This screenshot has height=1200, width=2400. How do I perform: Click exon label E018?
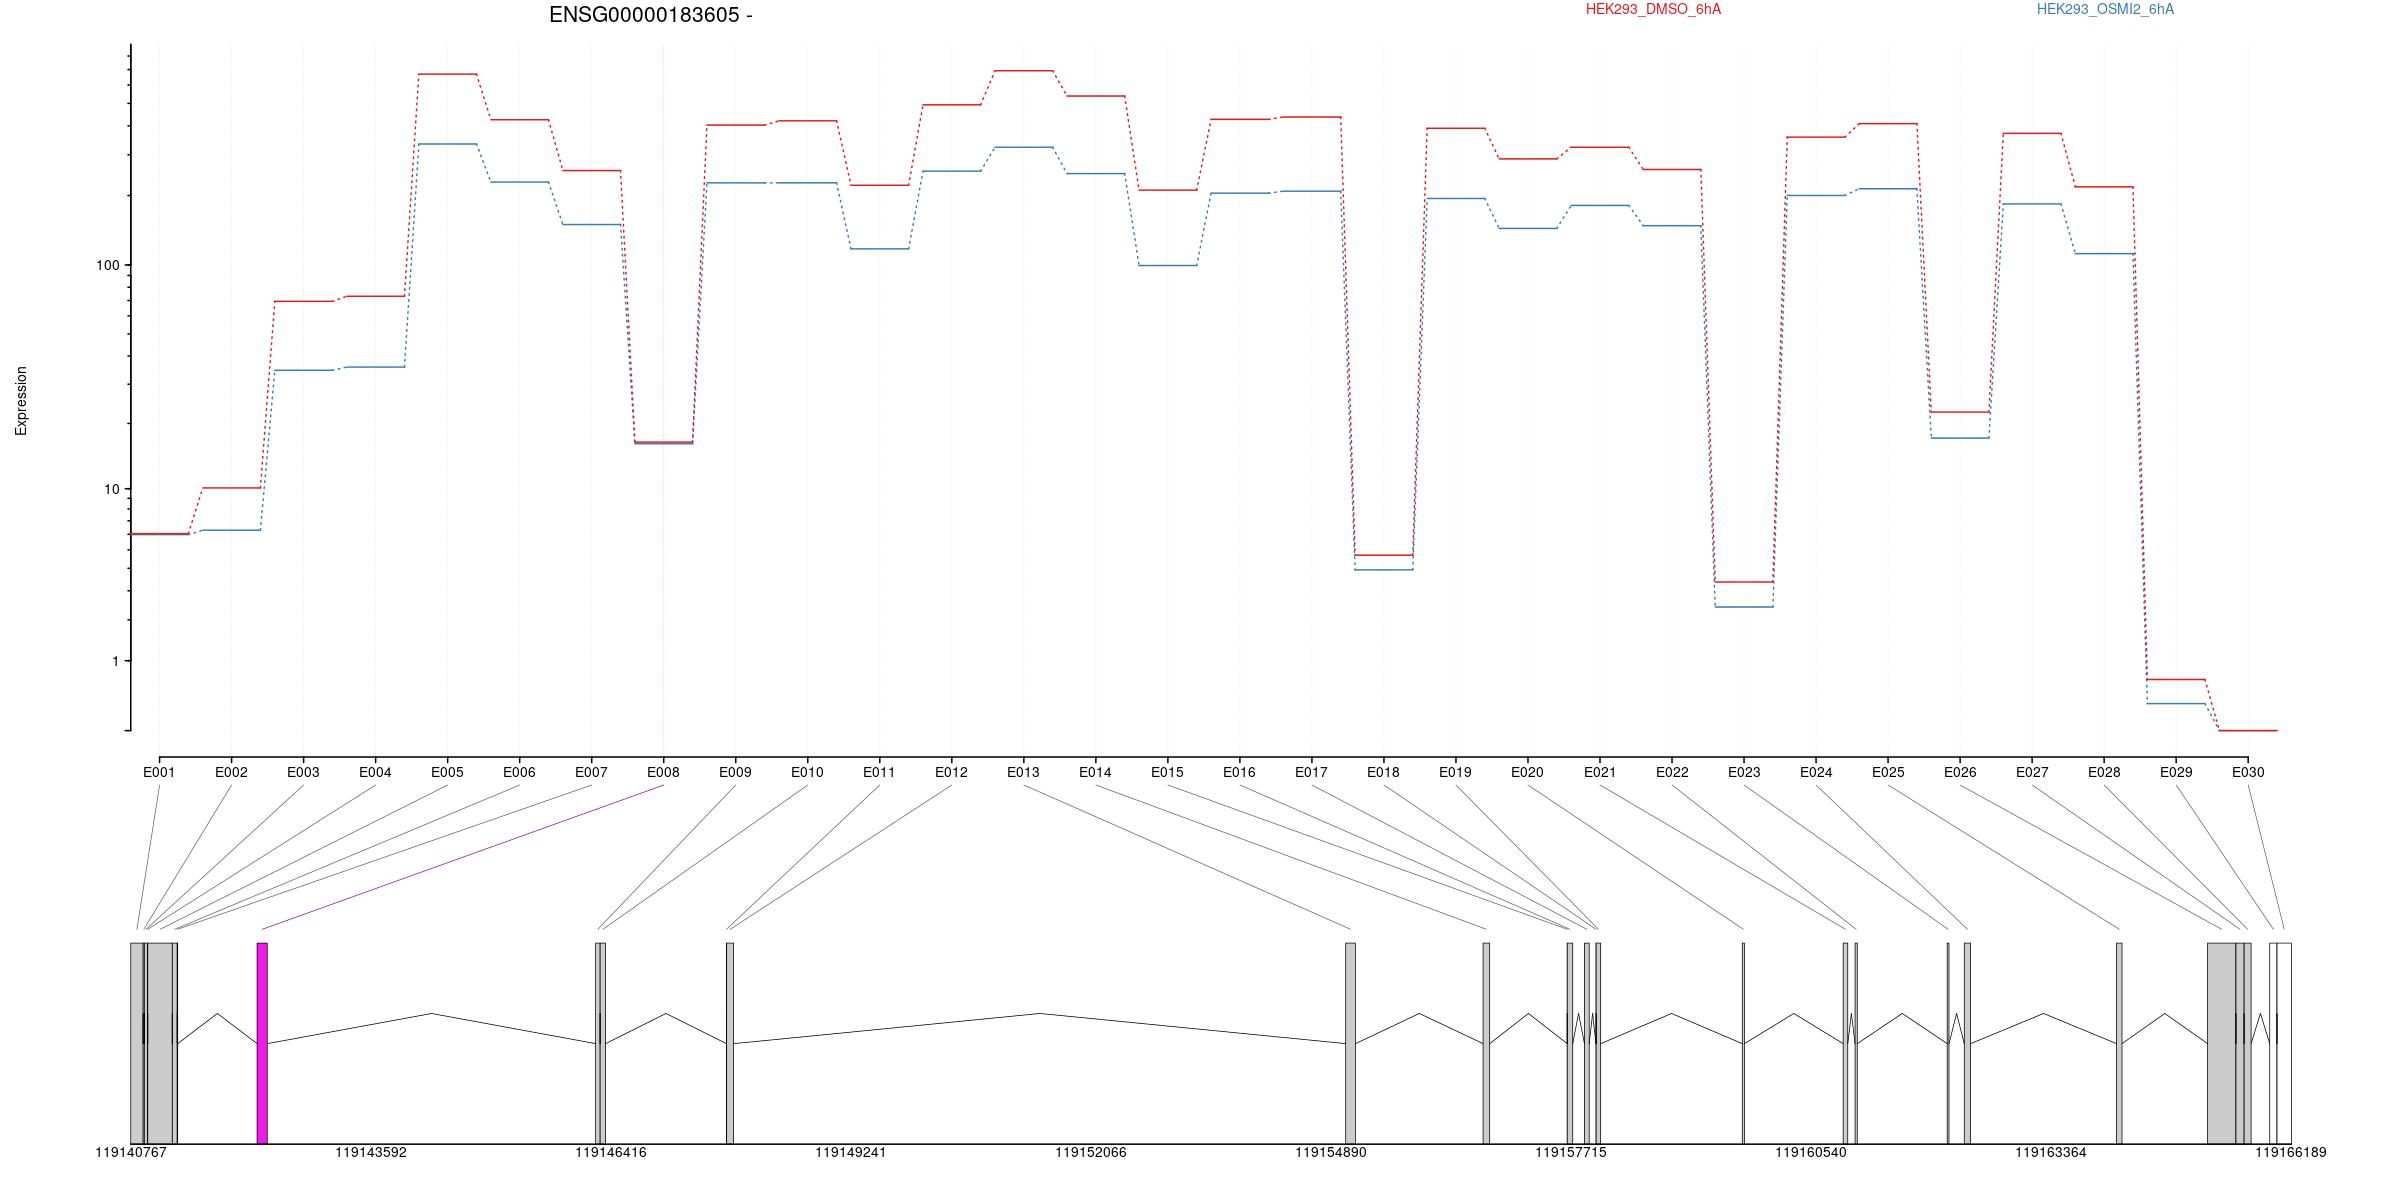pyautogui.click(x=1383, y=772)
